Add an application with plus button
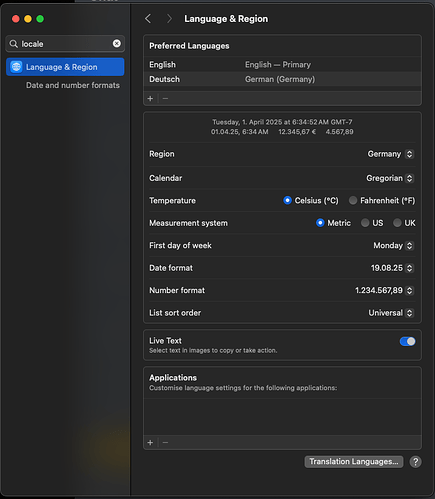Image resolution: width=435 pixels, height=499 pixels. 150,443
